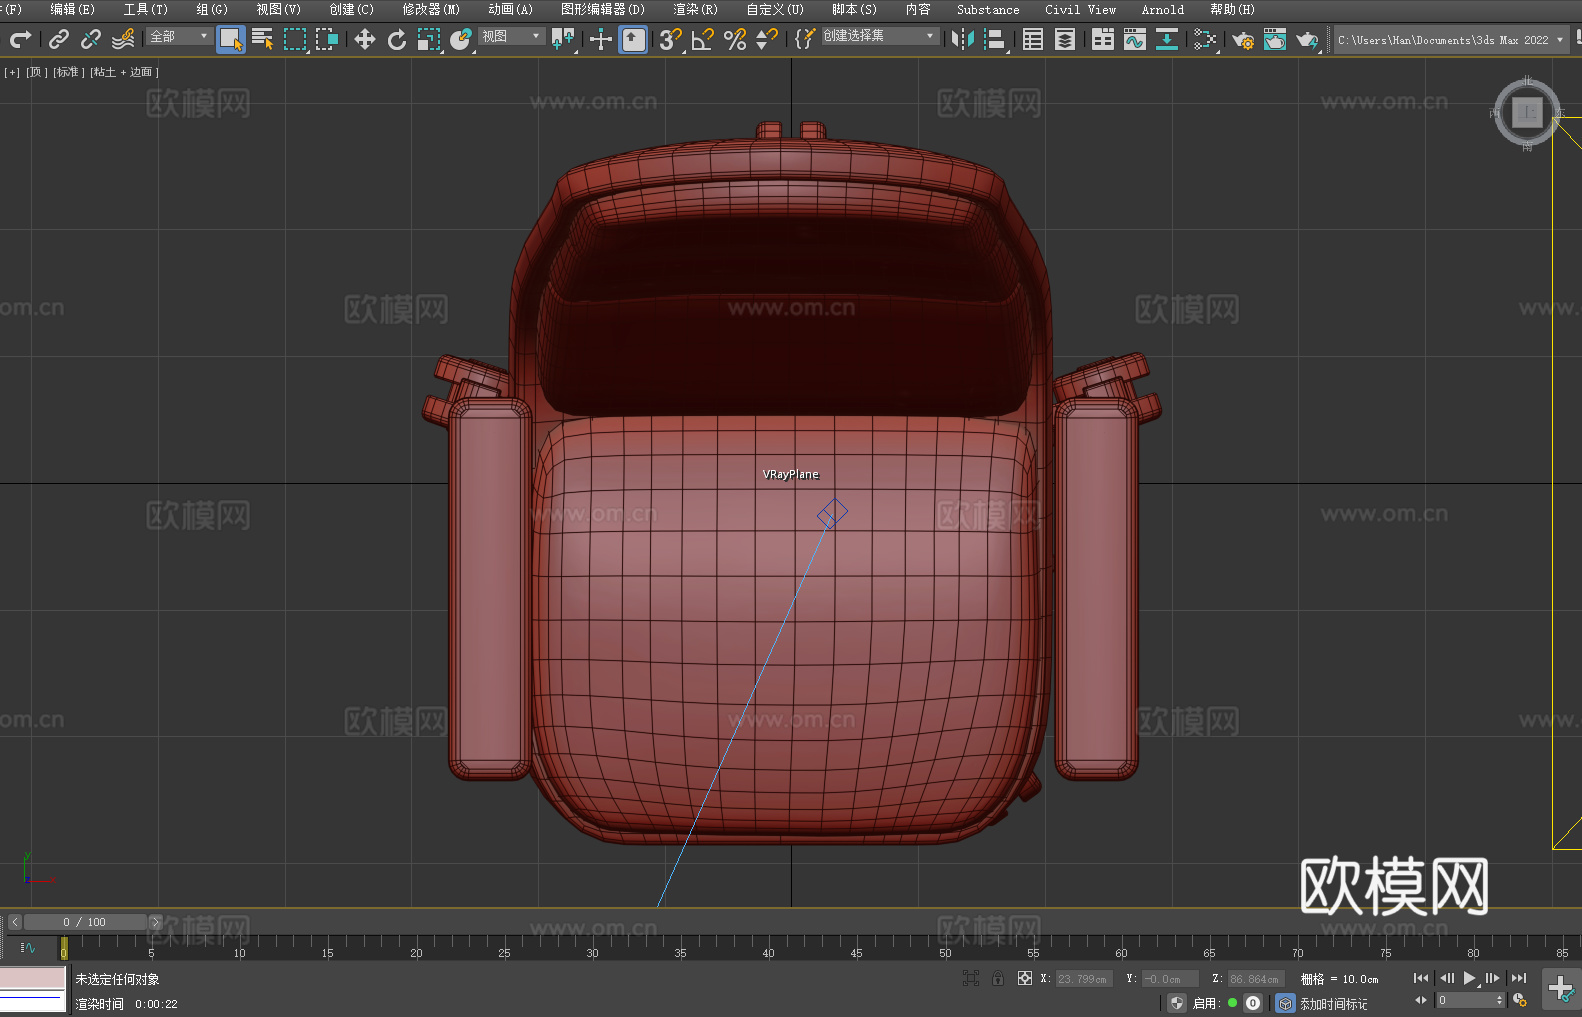The width and height of the screenshot is (1582, 1017).
Task: Open Material Editor icon
Action: click(1205, 39)
